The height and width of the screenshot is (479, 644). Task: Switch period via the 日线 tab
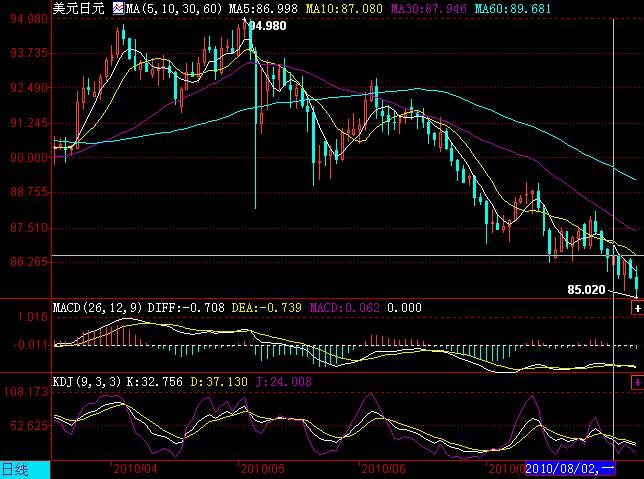point(25,470)
